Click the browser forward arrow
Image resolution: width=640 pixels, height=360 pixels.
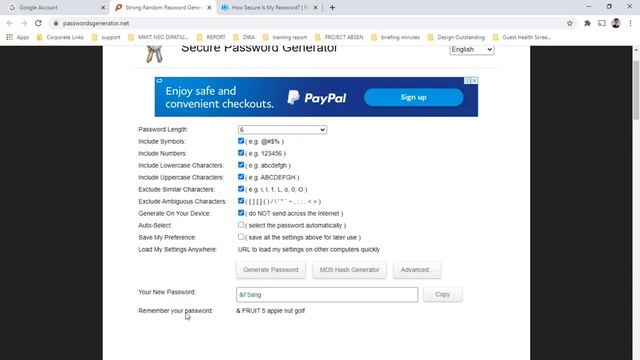24,23
